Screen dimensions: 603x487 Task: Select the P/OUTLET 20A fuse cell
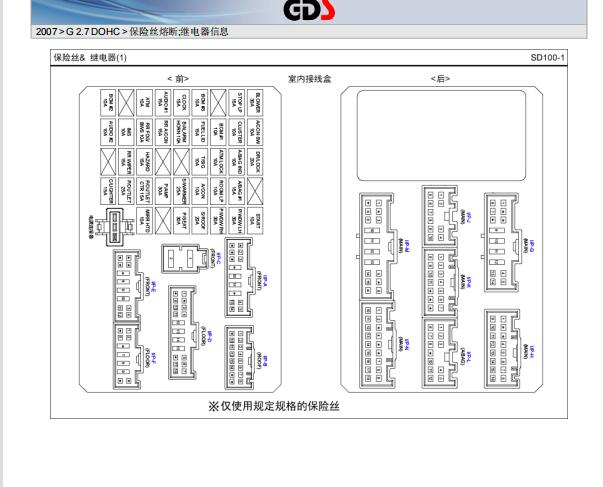[126, 191]
